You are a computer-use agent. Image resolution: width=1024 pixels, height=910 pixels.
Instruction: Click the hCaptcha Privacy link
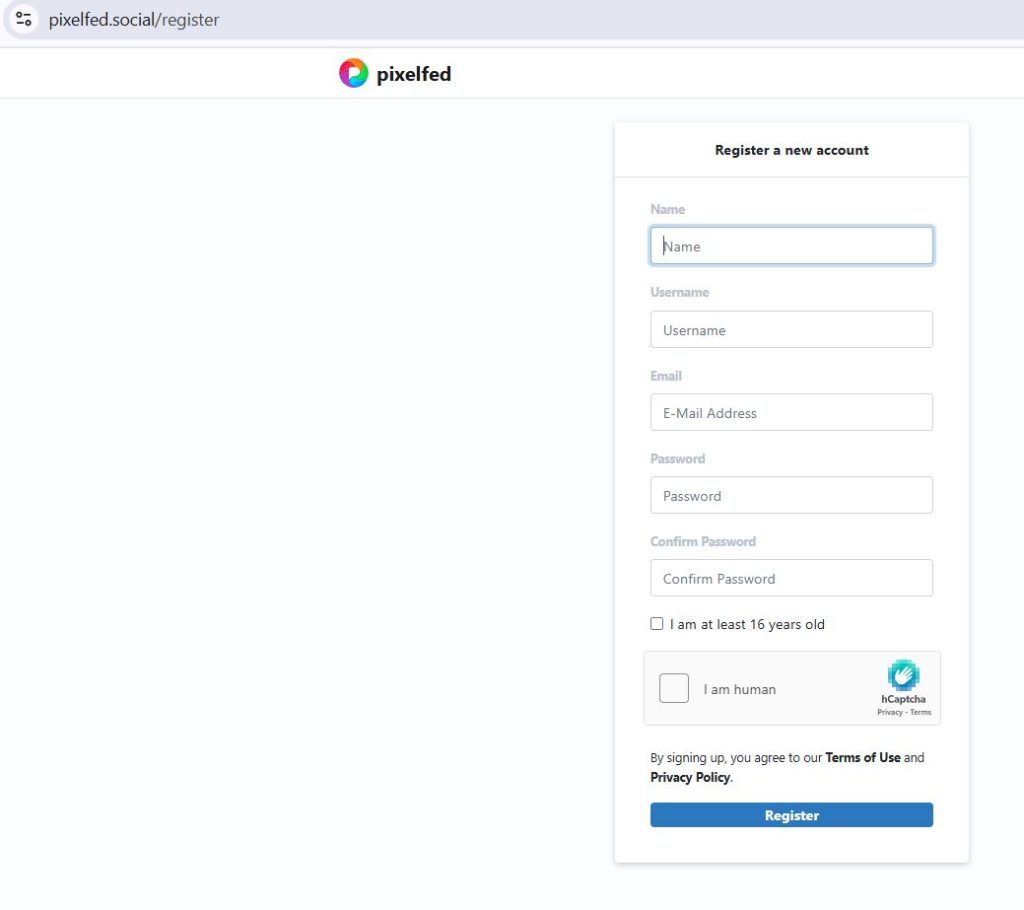(889, 712)
